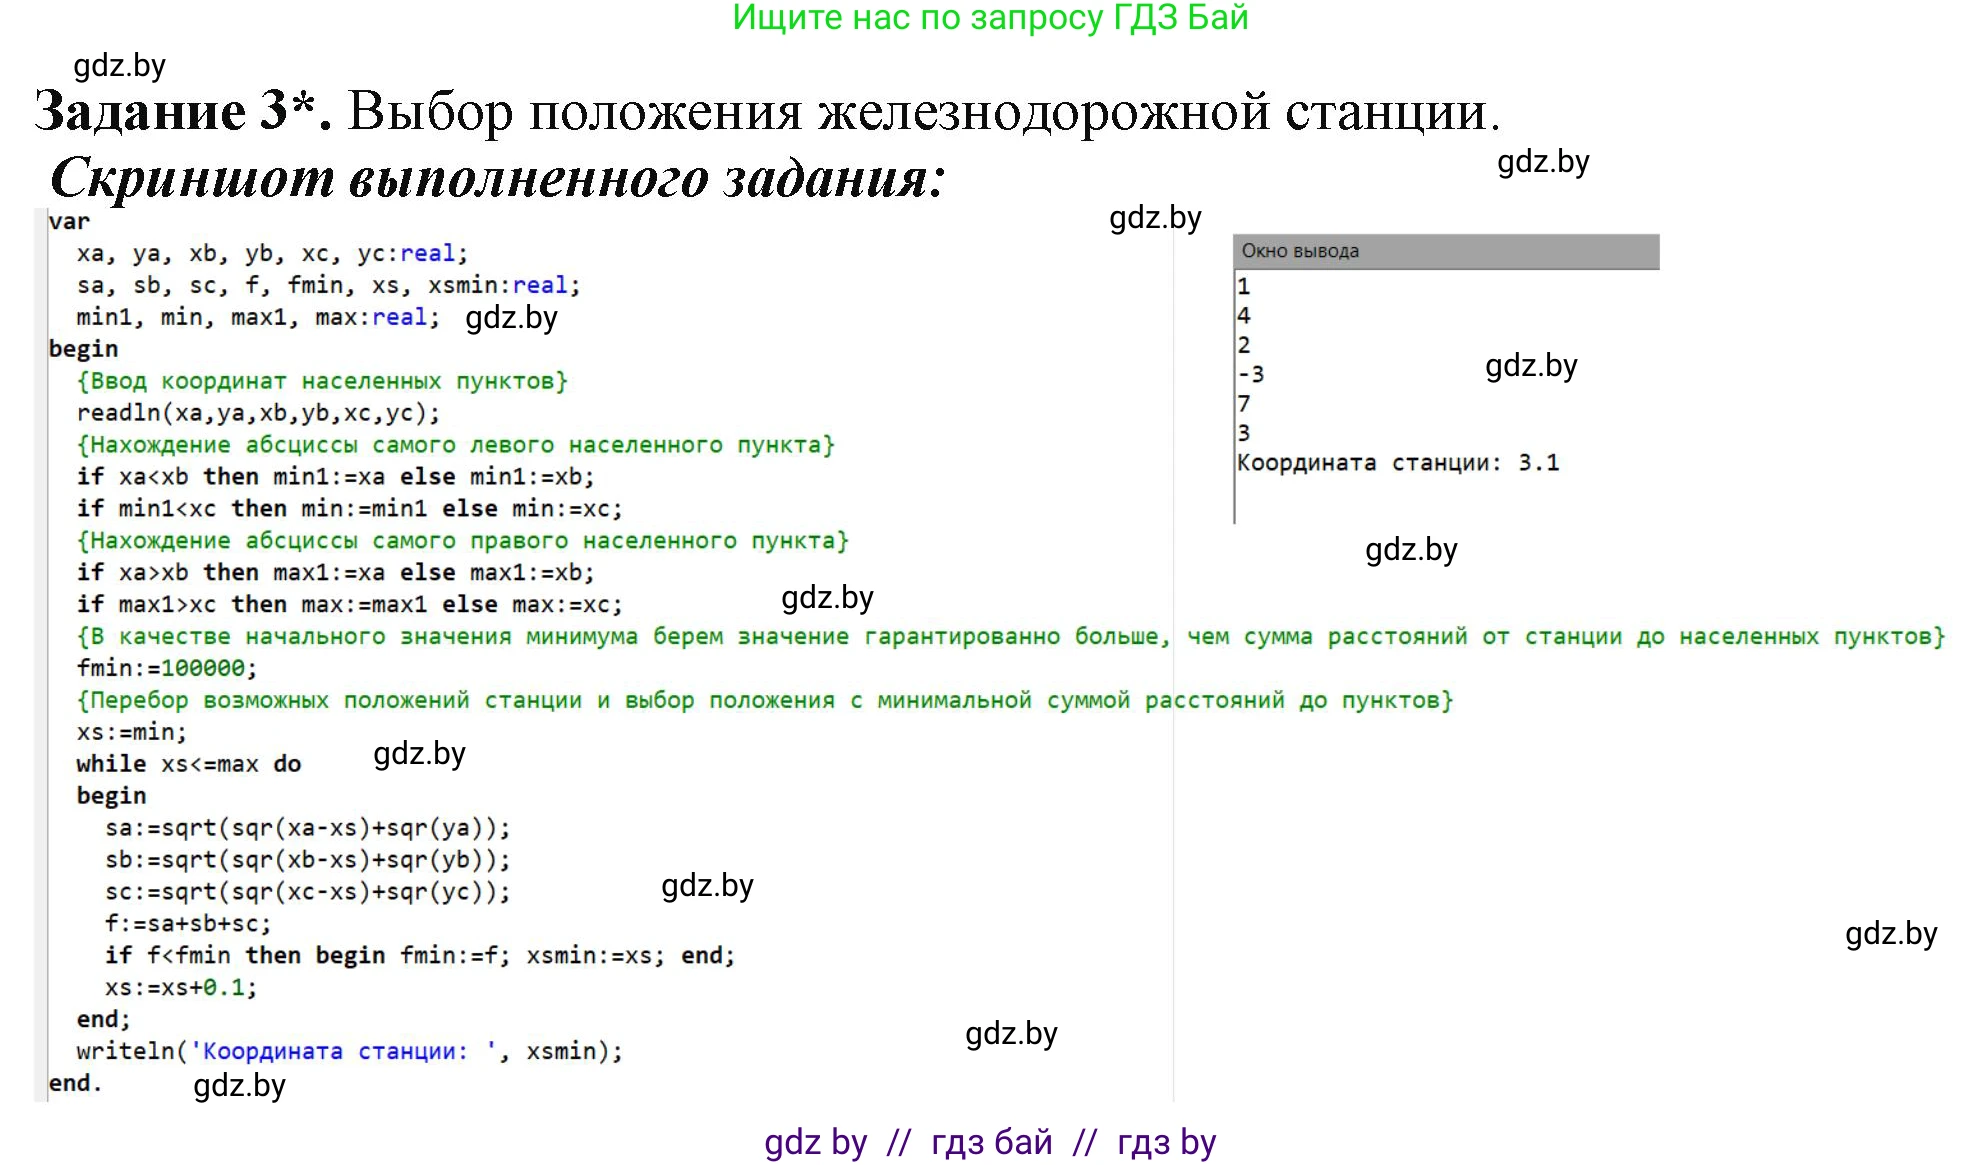The image size is (1983, 1165).
Task: Click output result 'Координата станции: 3.1'
Action: point(1398,463)
